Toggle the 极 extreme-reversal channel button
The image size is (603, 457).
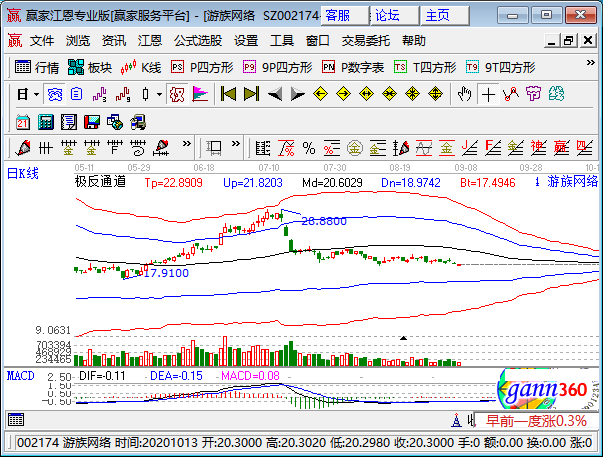(177, 94)
